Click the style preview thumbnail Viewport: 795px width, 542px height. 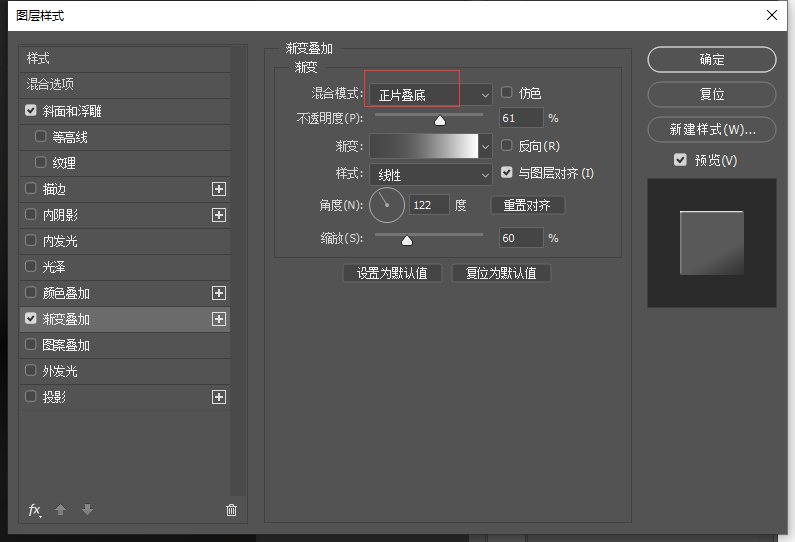click(712, 243)
